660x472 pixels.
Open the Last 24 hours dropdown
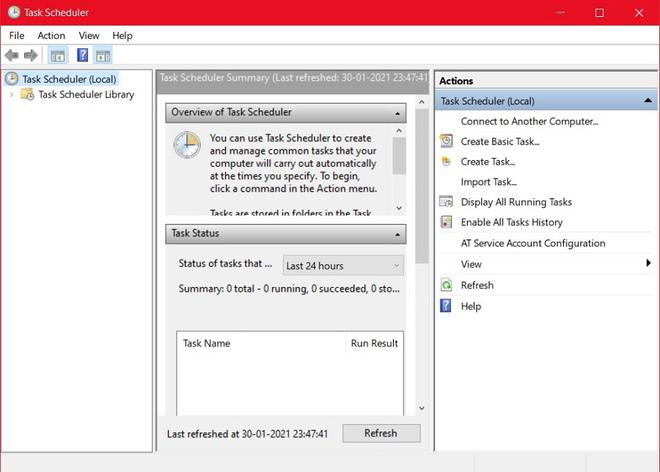tap(343, 266)
